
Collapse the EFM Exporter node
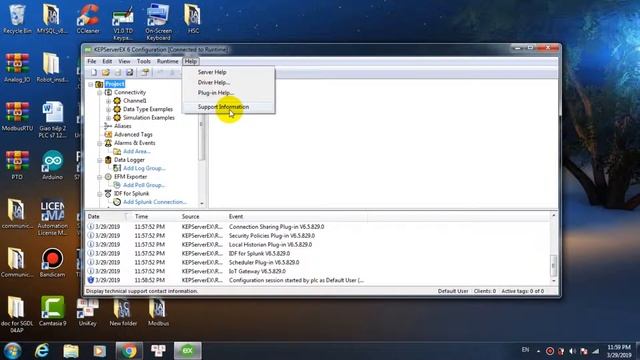tap(100, 177)
